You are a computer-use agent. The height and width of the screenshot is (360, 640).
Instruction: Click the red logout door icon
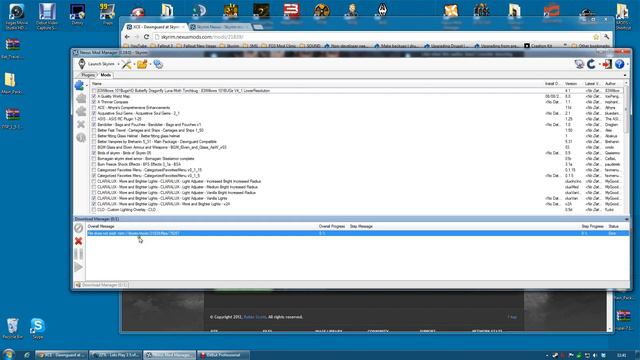click(x=607, y=64)
